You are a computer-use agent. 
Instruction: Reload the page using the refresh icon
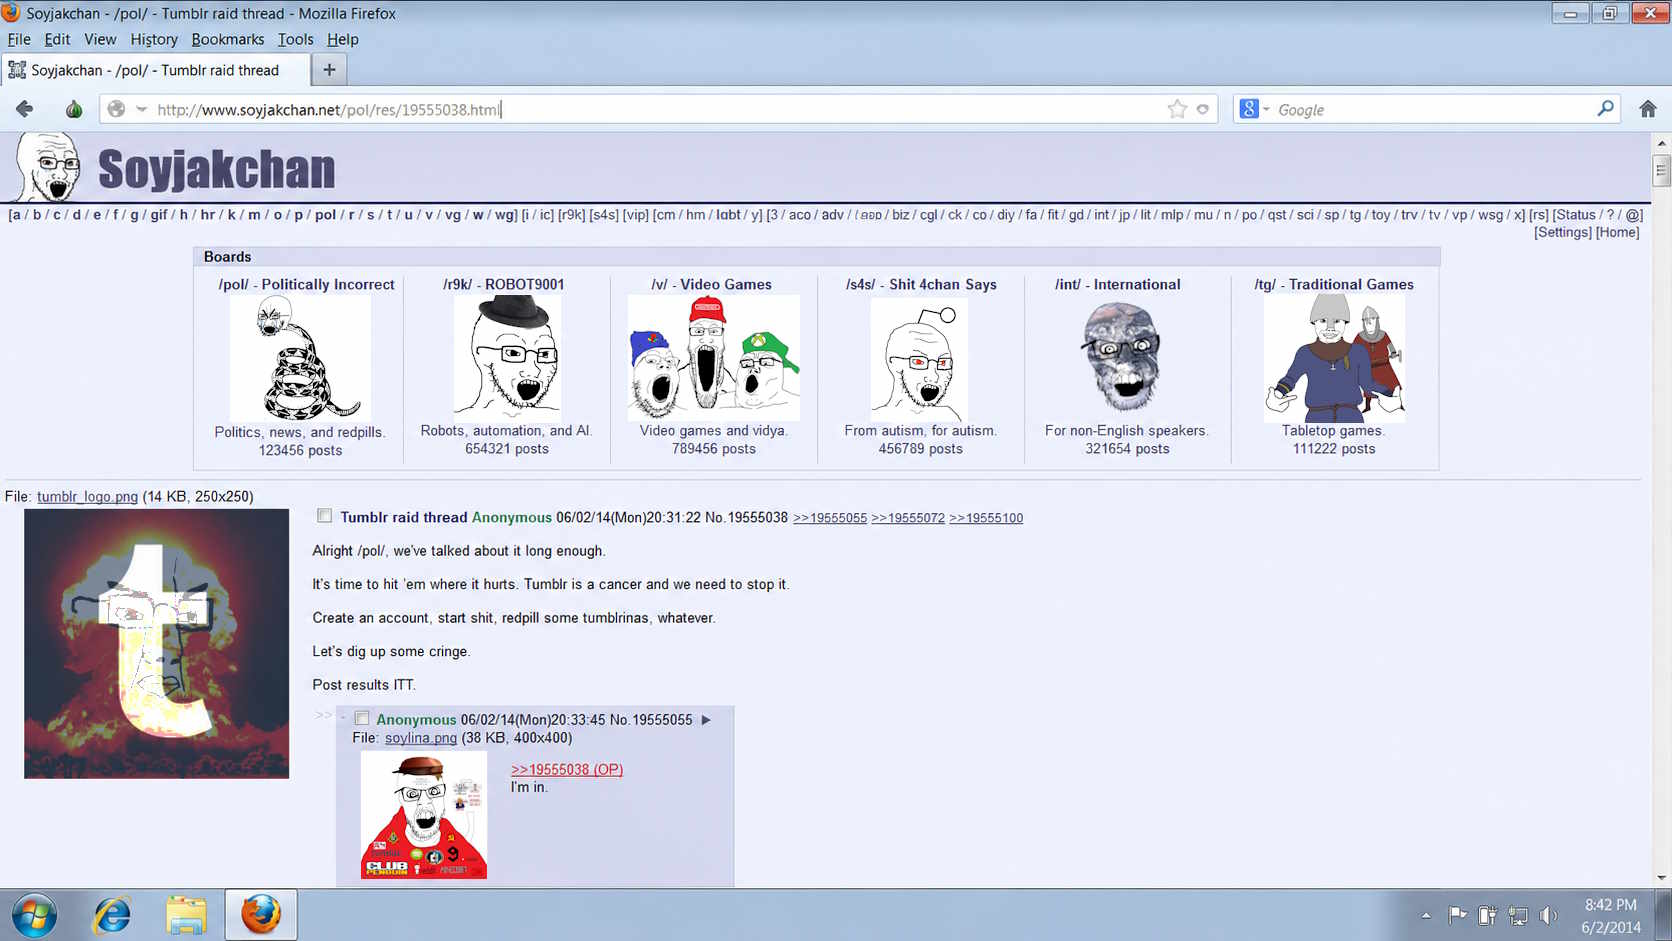coord(1203,109)
